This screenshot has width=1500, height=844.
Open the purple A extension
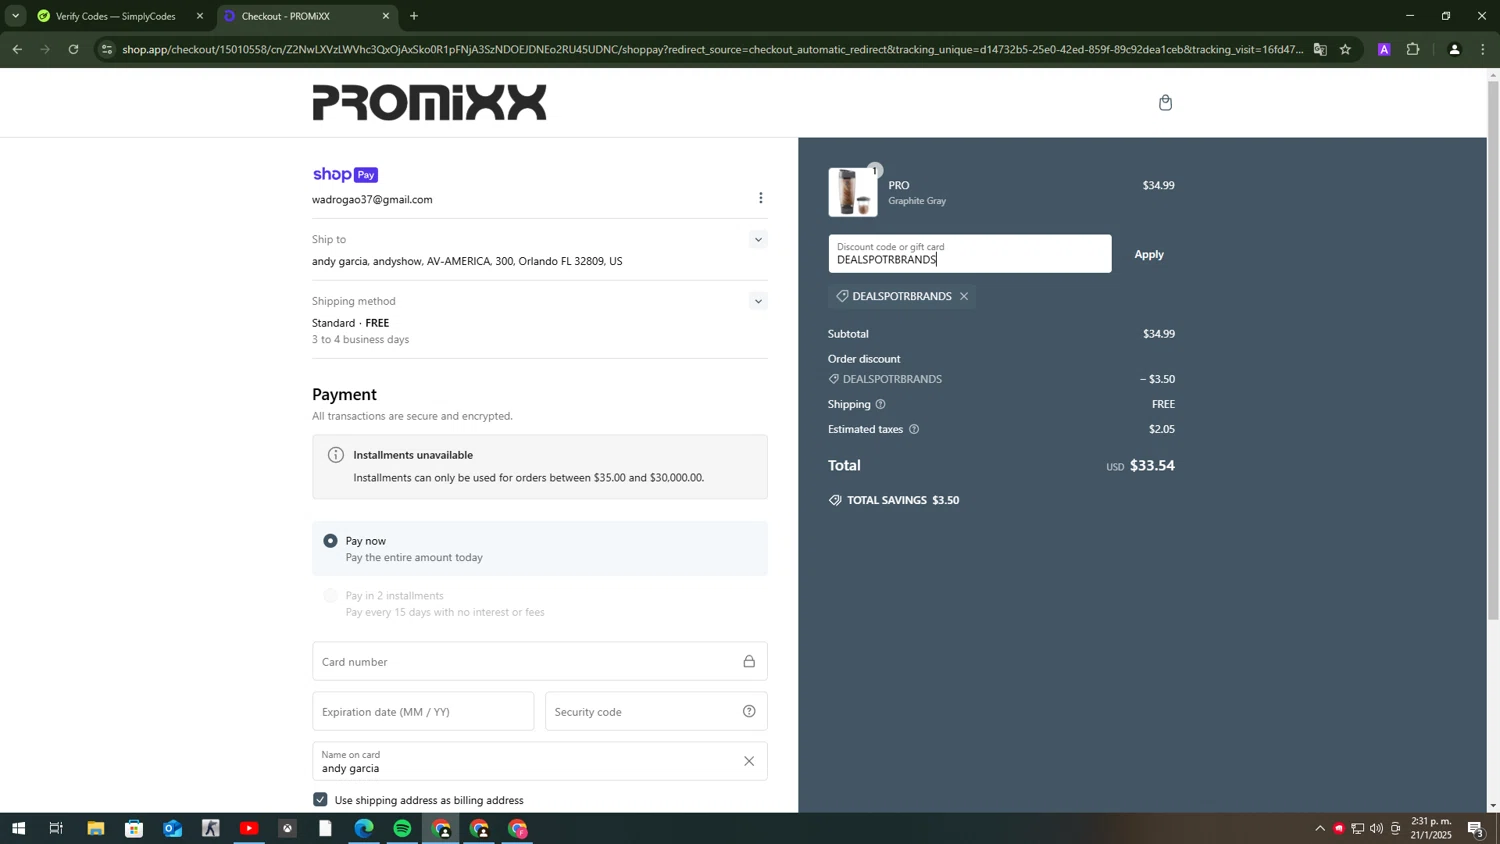coord(1384,49)
